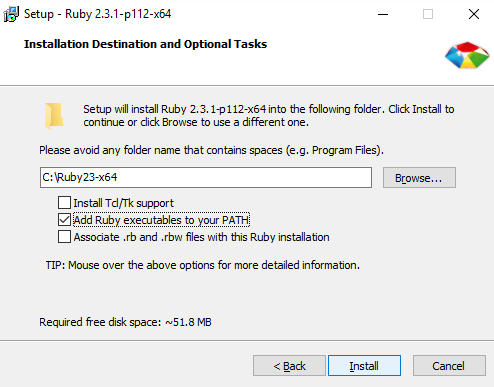Uncheck Add Ruby executables to your PATH
The image size is (494, 387).
[64, 220]
